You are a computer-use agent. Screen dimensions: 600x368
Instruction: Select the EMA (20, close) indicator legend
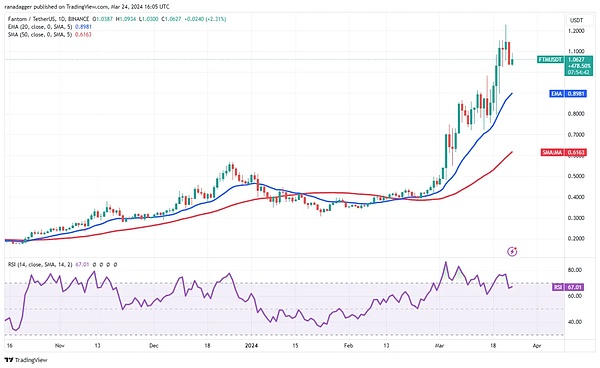click(50, 27)
